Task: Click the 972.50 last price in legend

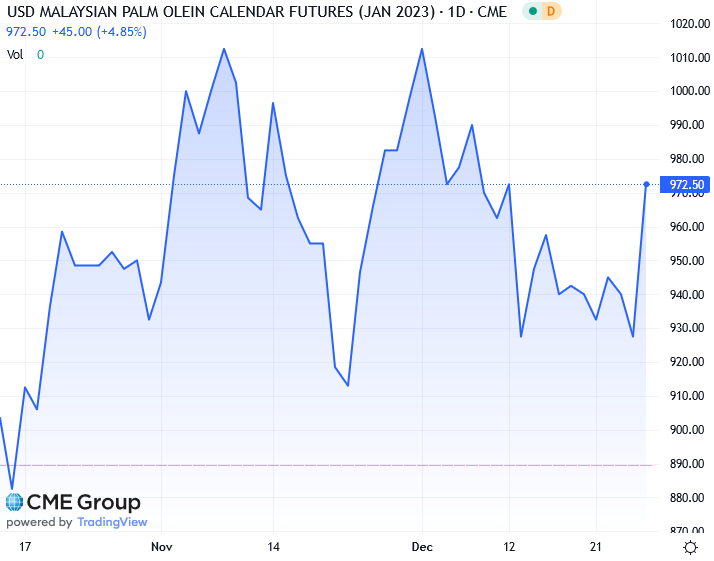Action: [x=26, y=32]
